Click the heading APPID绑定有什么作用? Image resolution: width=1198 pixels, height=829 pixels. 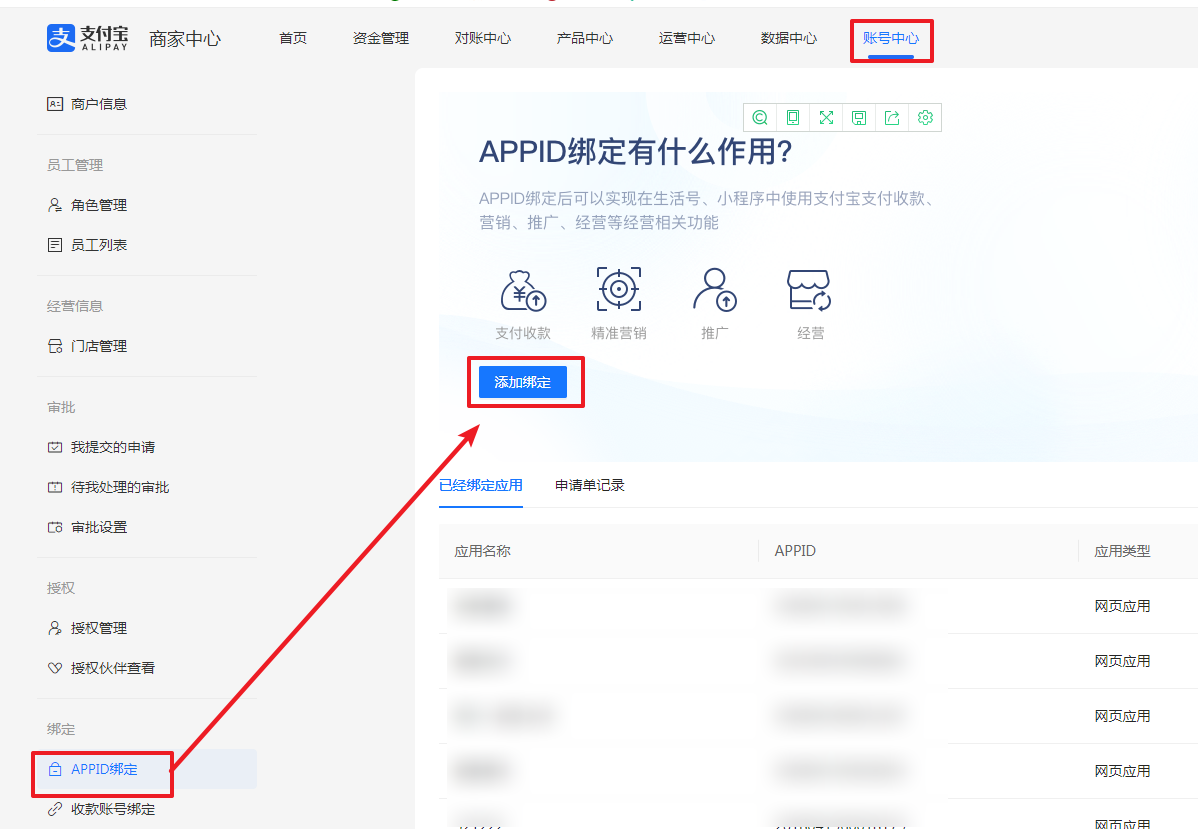tap(636, 151)
